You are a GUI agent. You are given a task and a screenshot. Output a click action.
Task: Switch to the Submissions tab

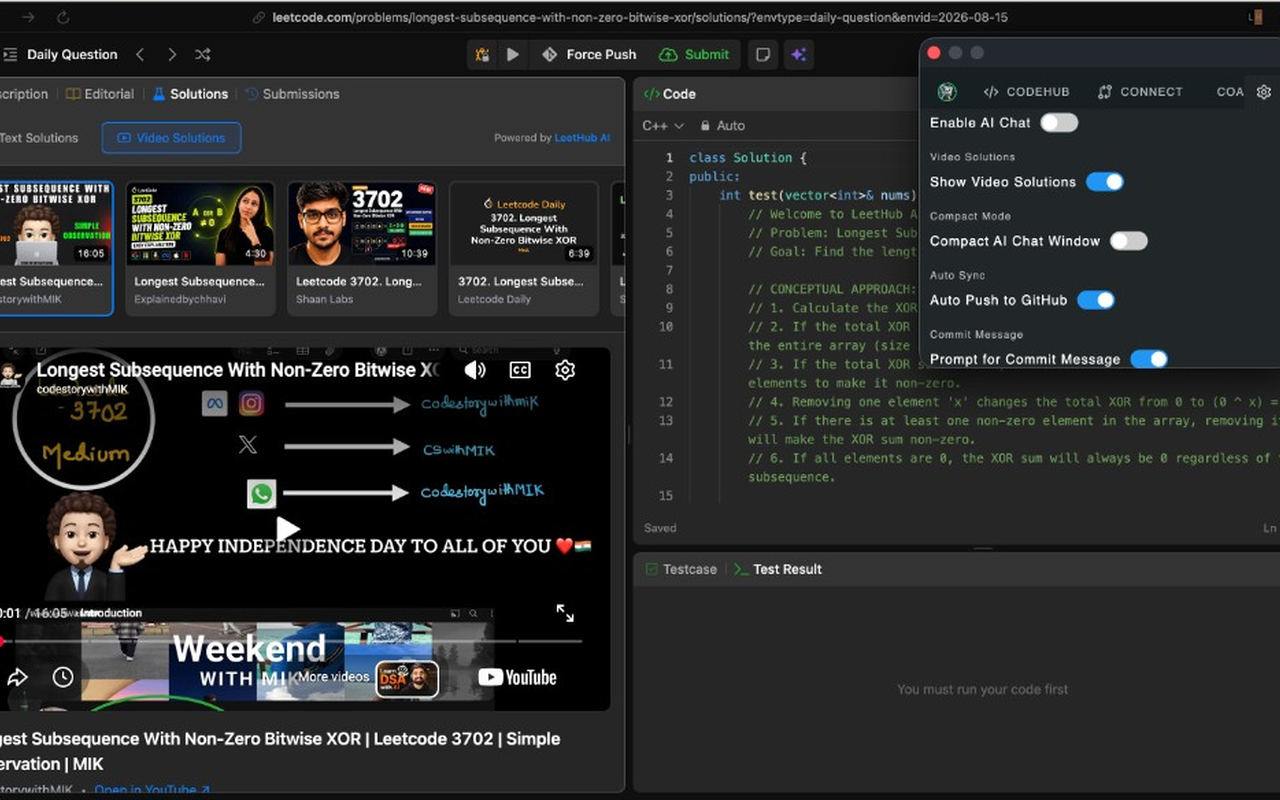point(292,94)
